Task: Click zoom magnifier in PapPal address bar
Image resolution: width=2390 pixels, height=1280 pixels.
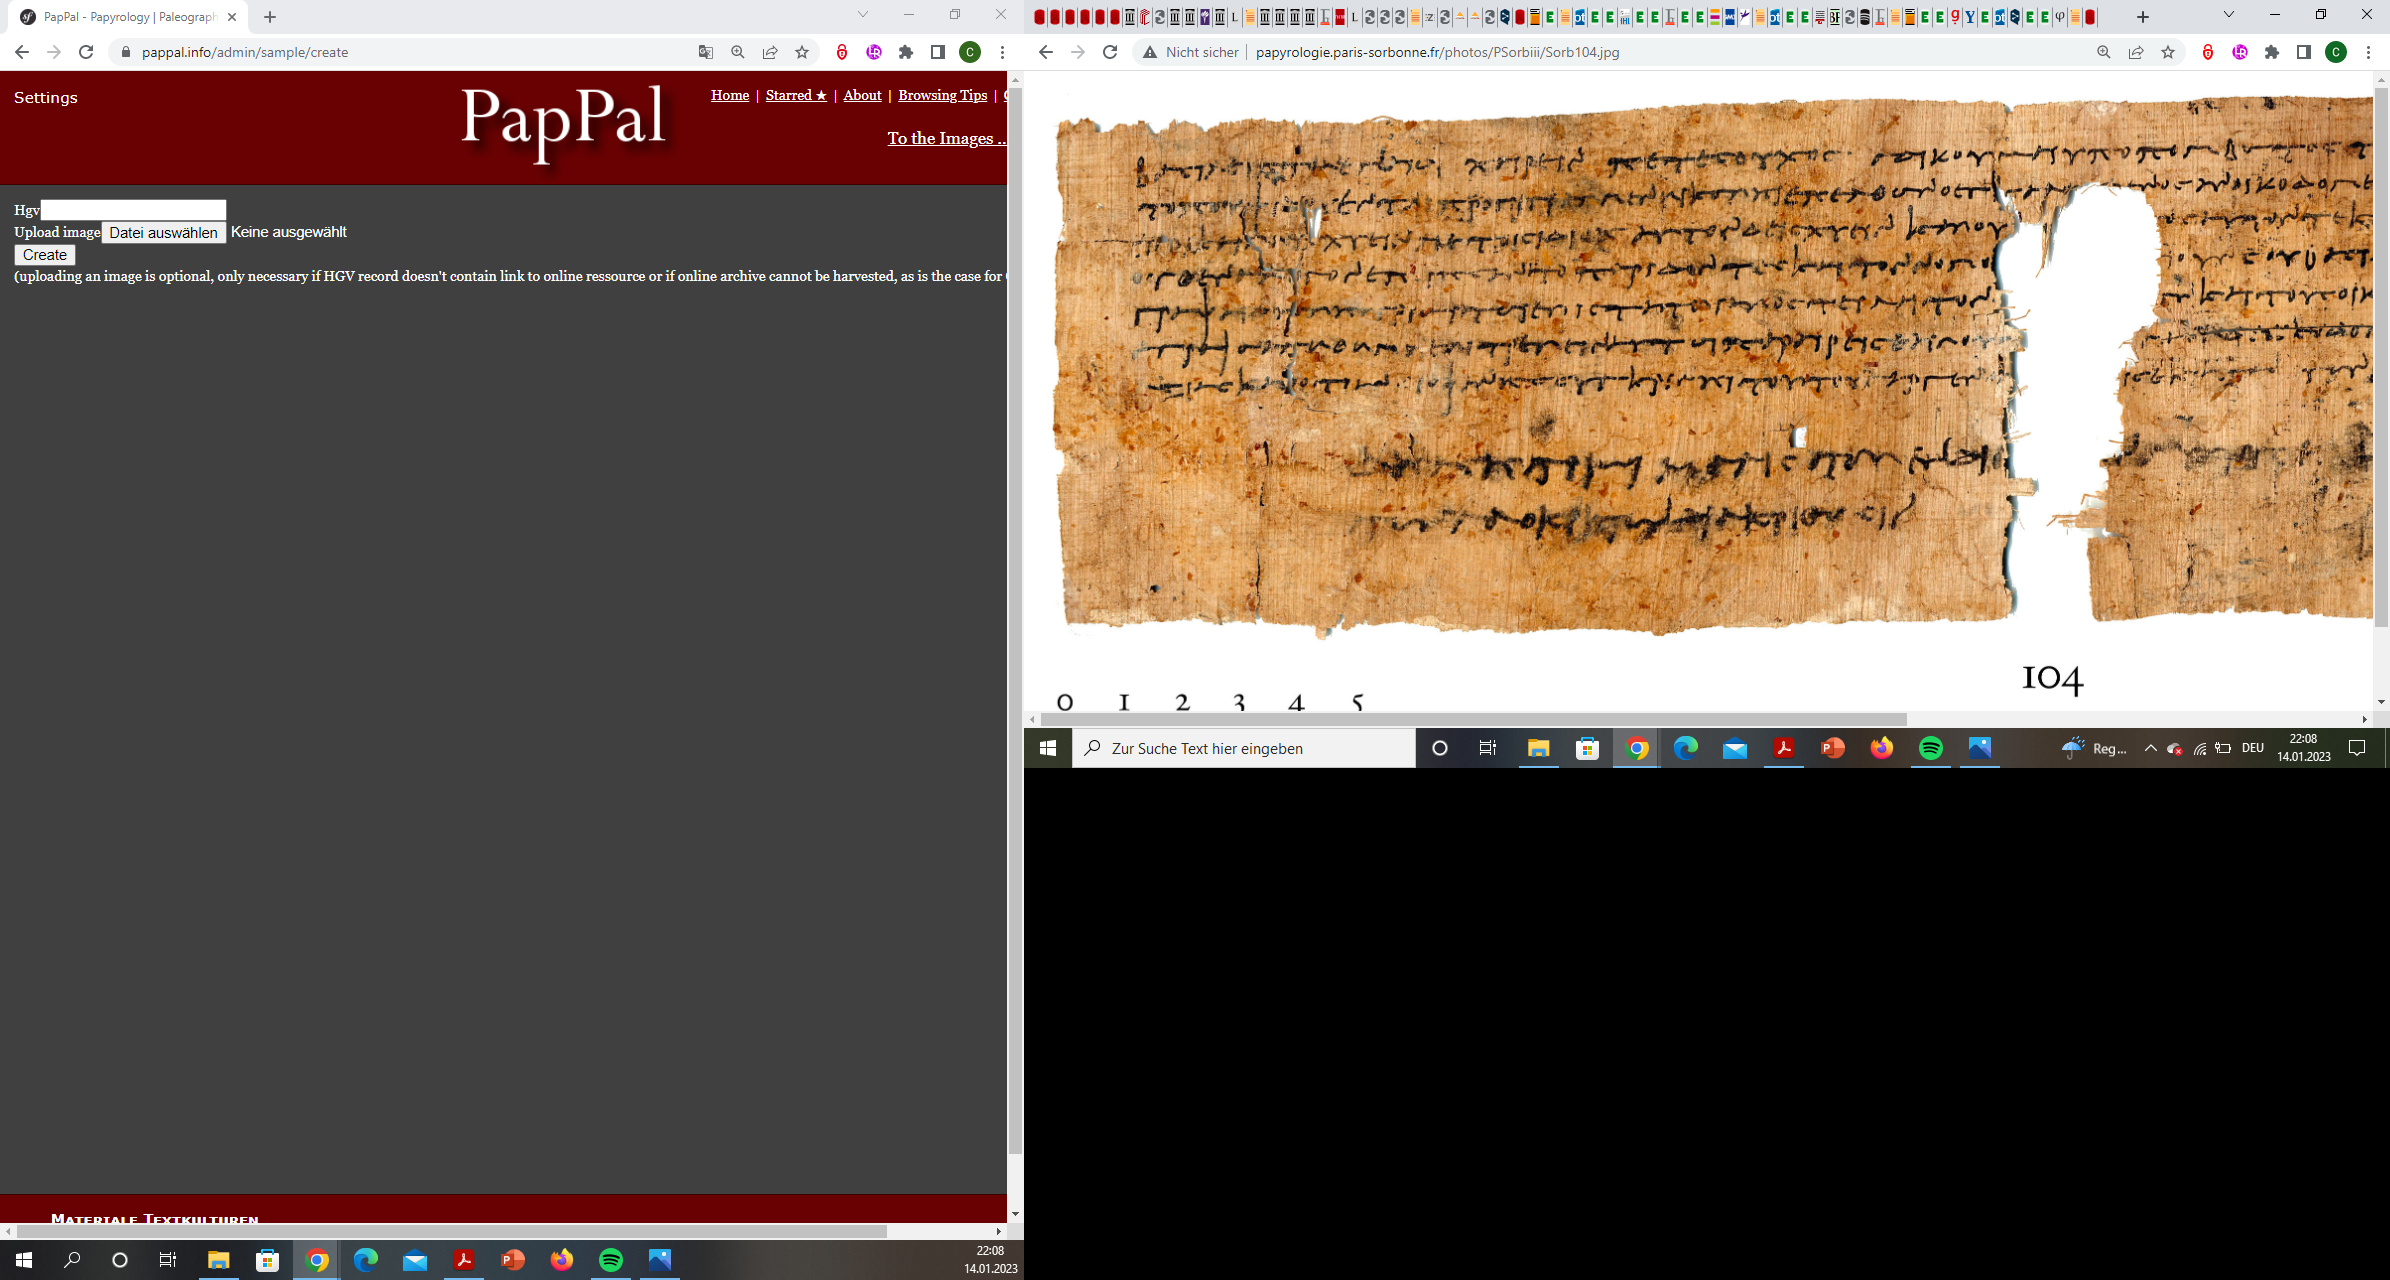Action: [738, 52]
